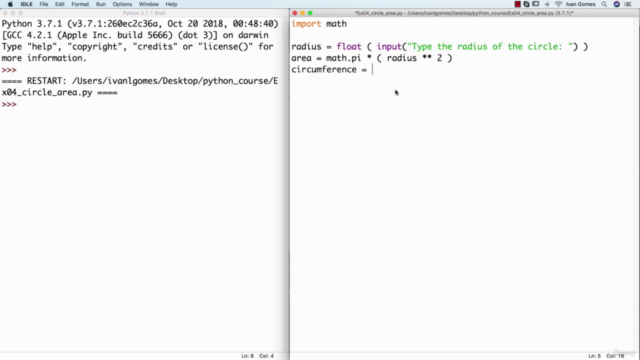Click the 'radius' variable at line start
The height and width of the screenshot is (360, 640).
coord(306,47)
